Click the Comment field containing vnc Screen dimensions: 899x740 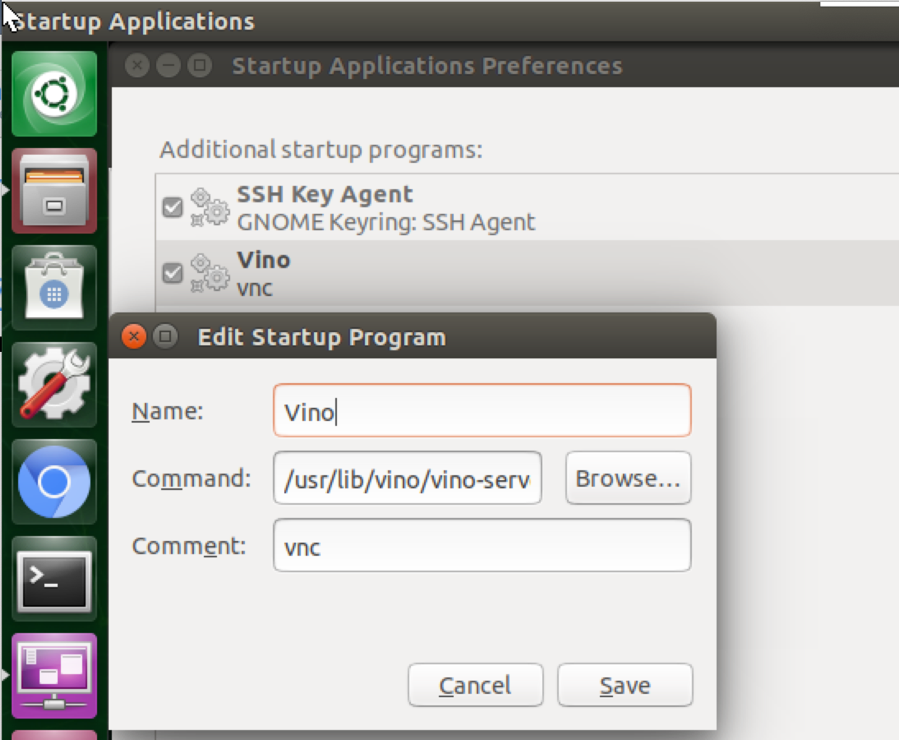[x=482, y=545]
